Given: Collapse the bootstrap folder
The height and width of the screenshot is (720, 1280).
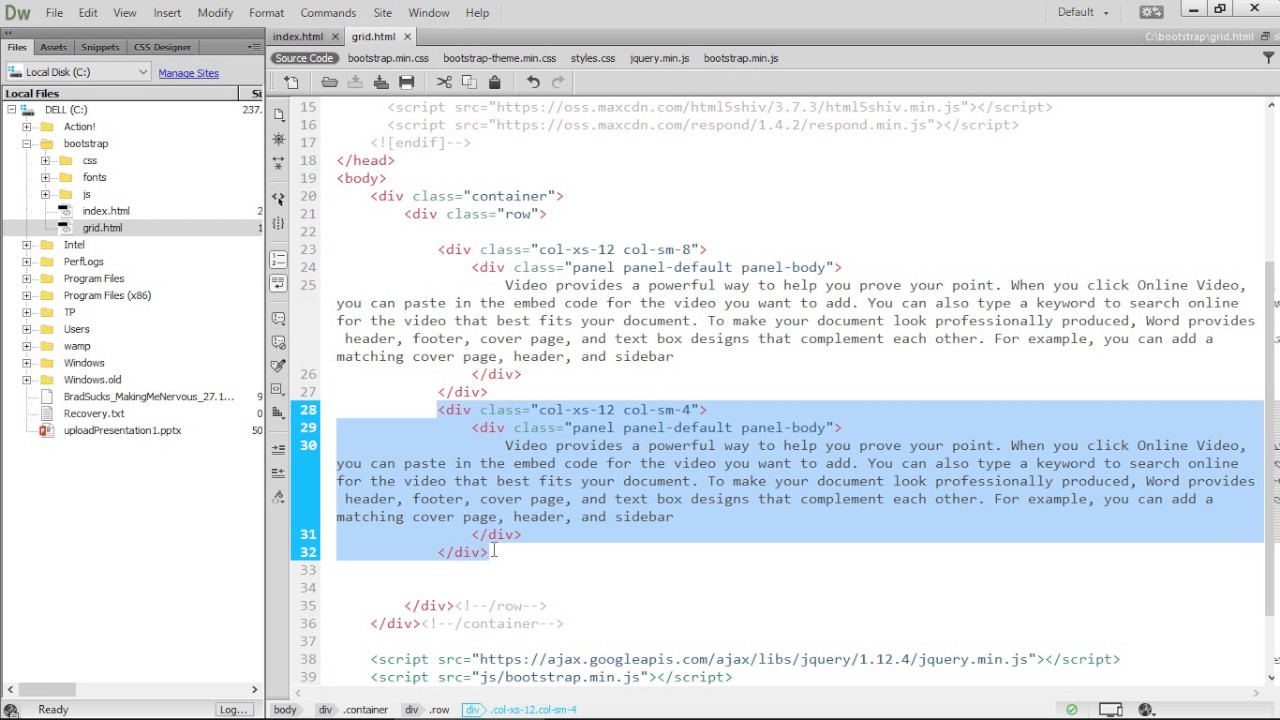Looking at the screenshot, I should [x=27, y=143].
